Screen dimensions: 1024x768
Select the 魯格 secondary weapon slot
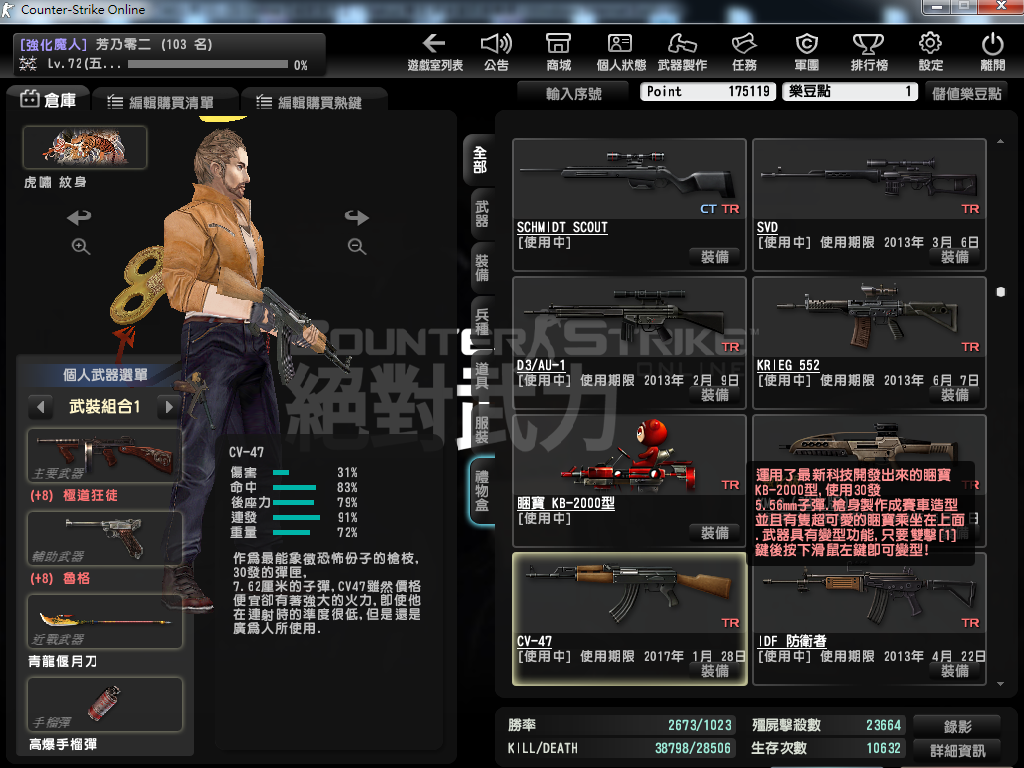click(x=104, y=538)
